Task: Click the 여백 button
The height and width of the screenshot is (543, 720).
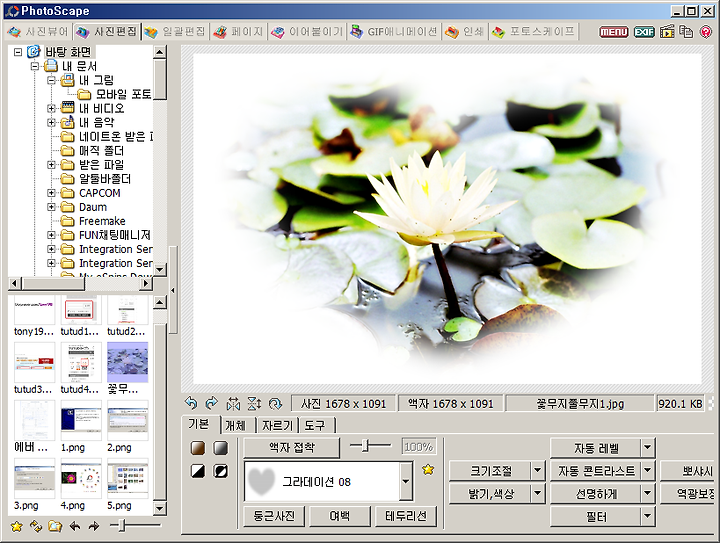Action: pos(340,516)
